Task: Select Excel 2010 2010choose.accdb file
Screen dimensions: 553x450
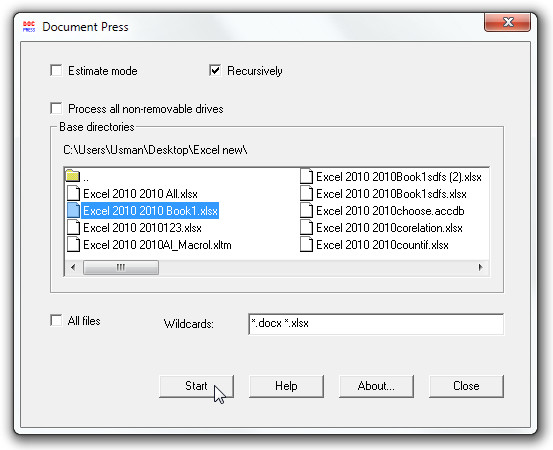Action: [390, 211]
